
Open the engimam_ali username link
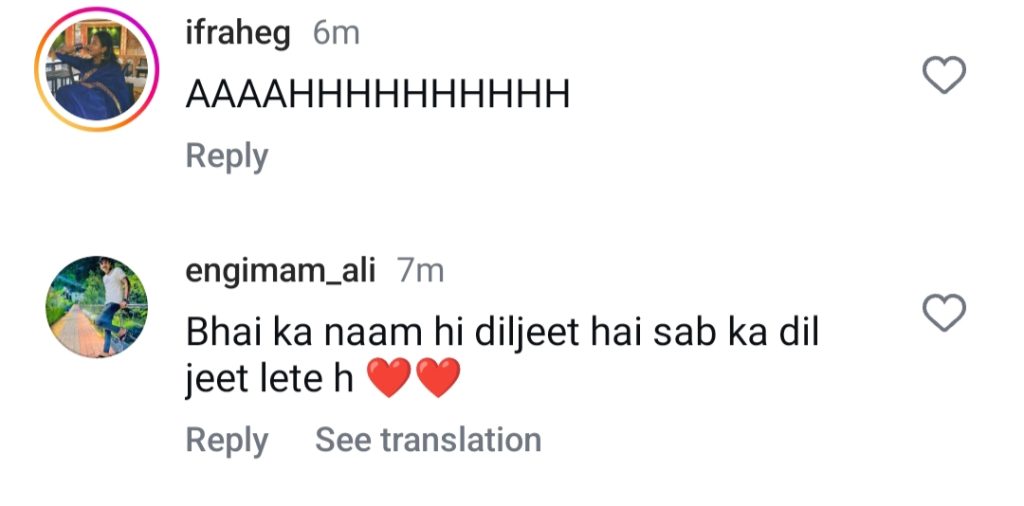pyautogui.click(x=280, y=270)
